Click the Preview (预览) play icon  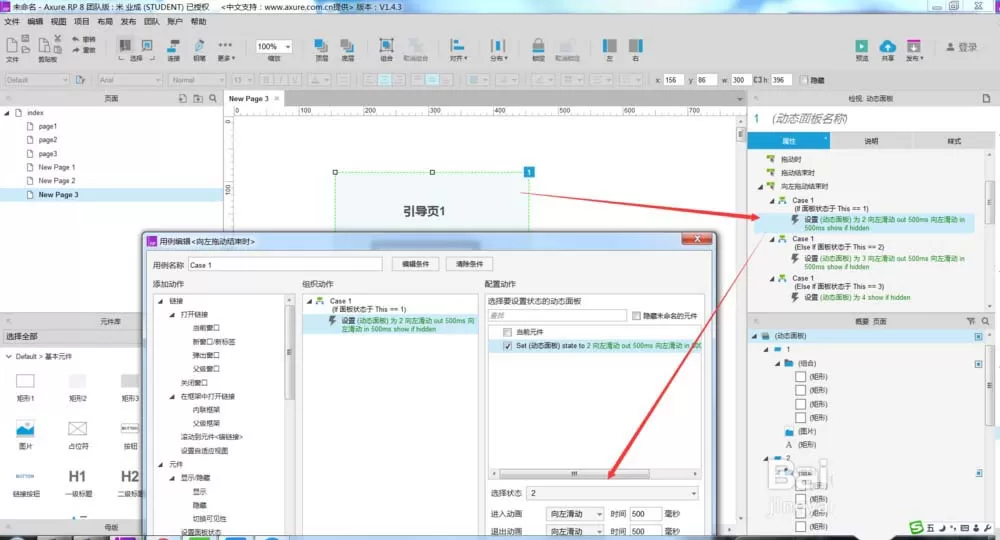(861, 46)
